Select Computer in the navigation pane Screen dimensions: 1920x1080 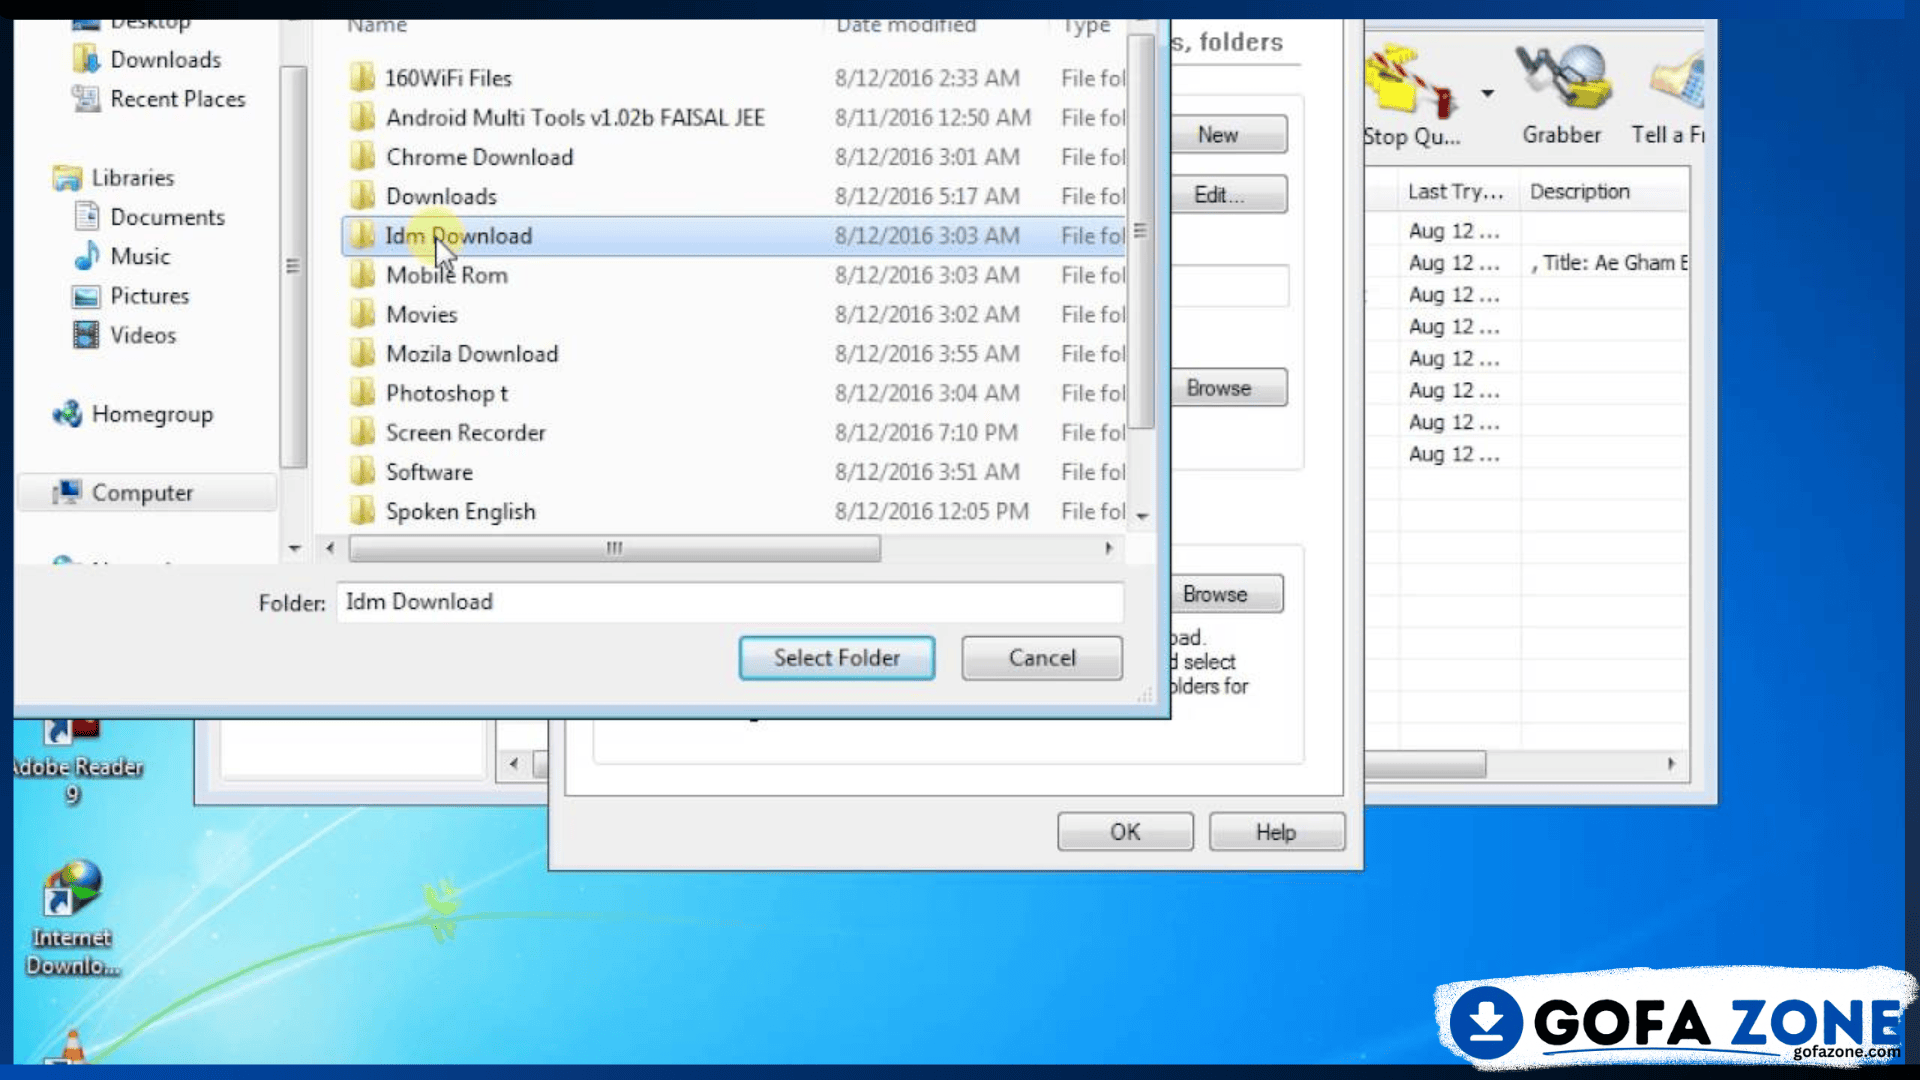(x=146, y=493)
